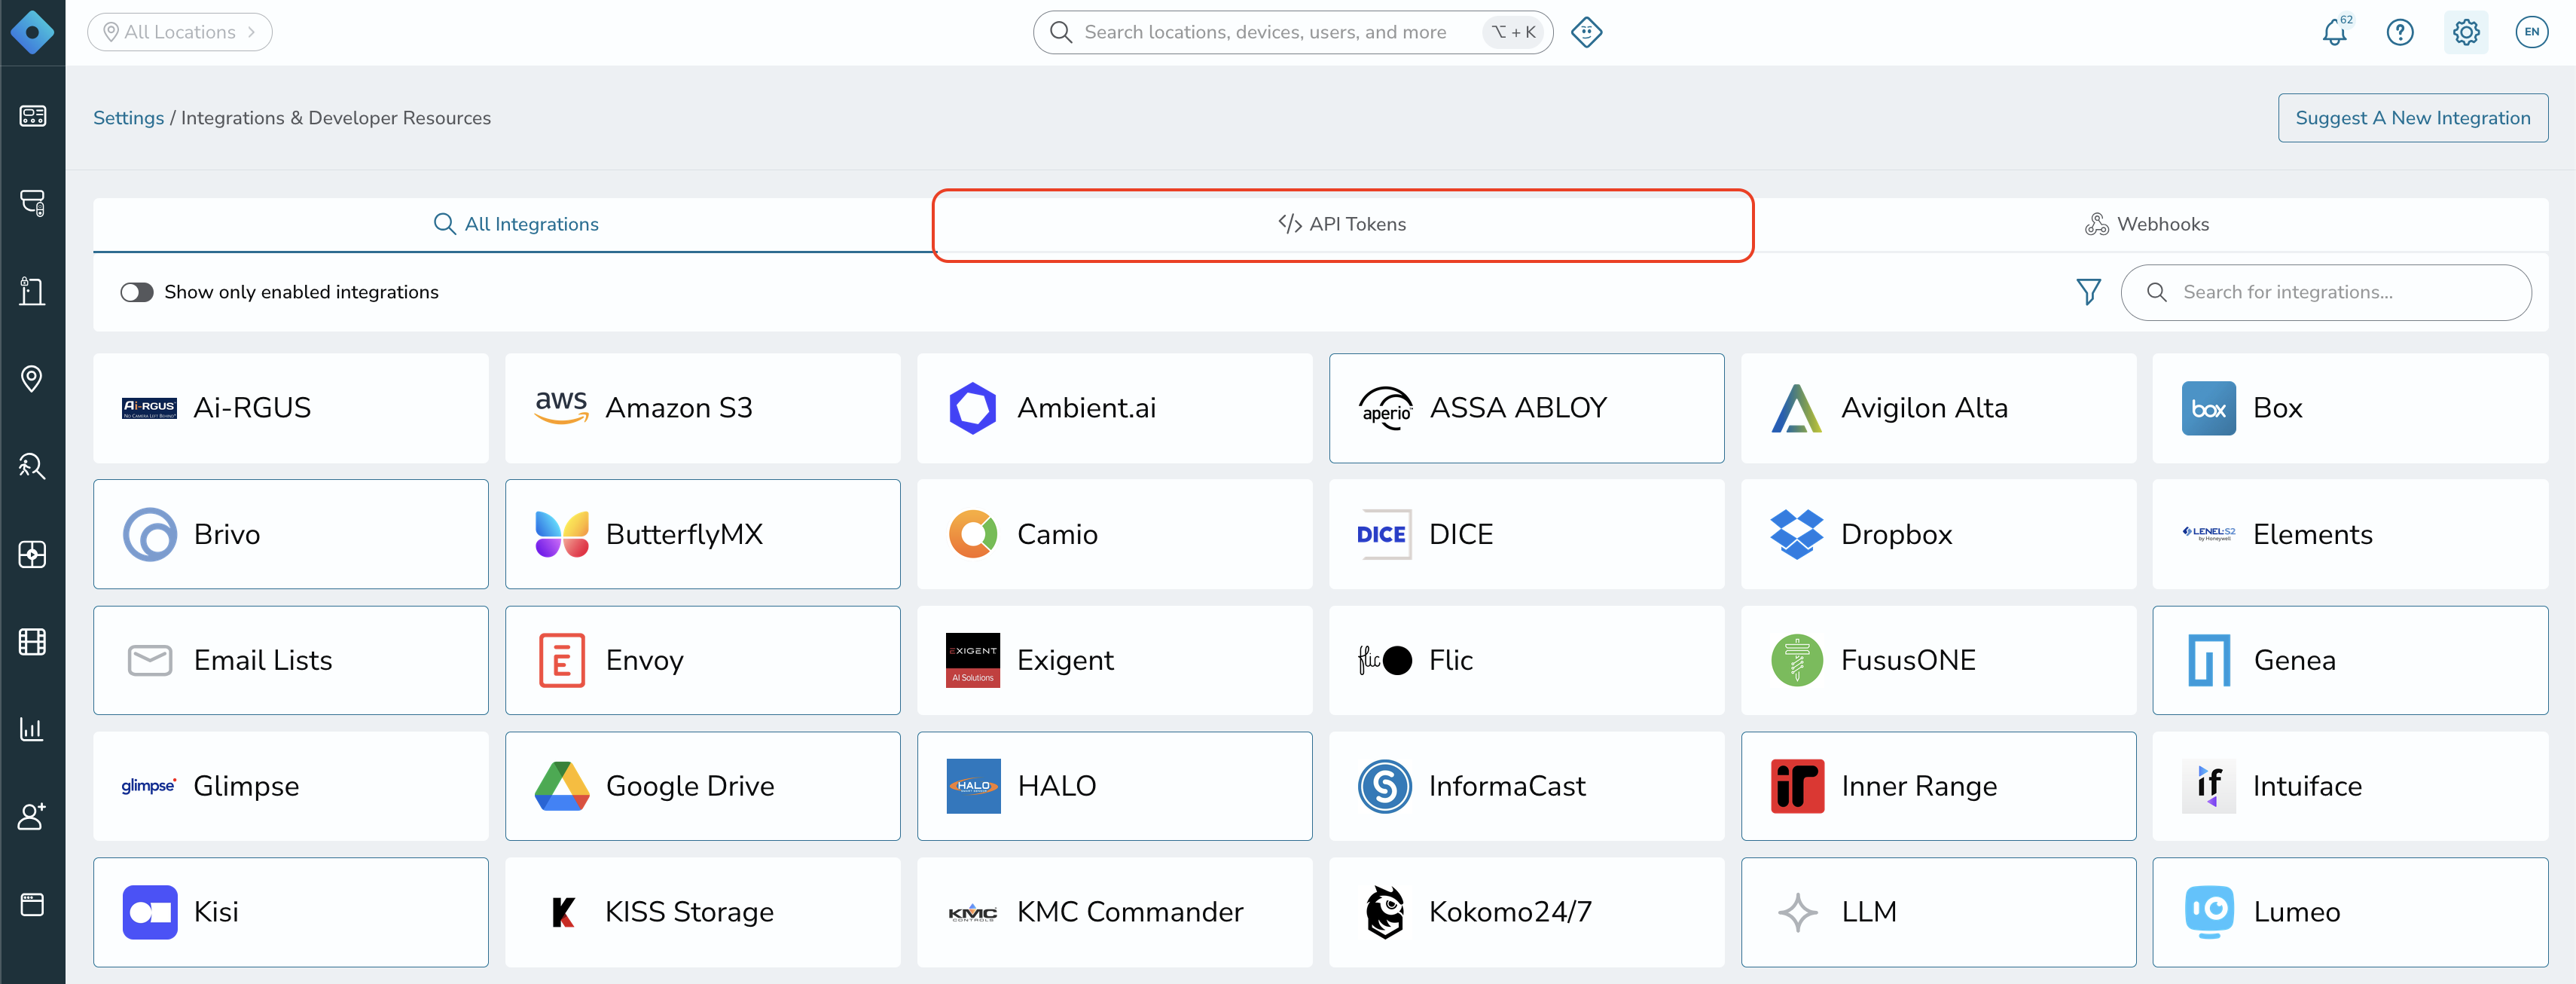Click the diamond assistant icon beside the search bar

click(x=1586, y=32)
